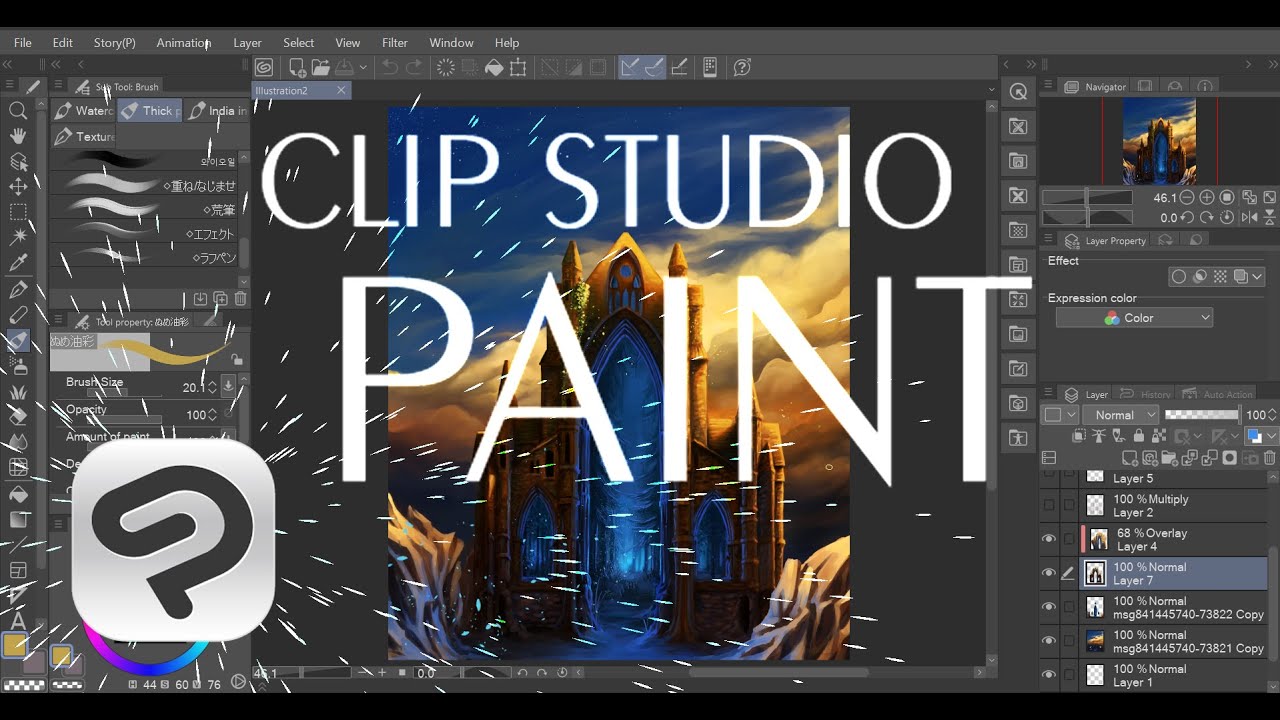Open the Animation menu

coord(183,43)
